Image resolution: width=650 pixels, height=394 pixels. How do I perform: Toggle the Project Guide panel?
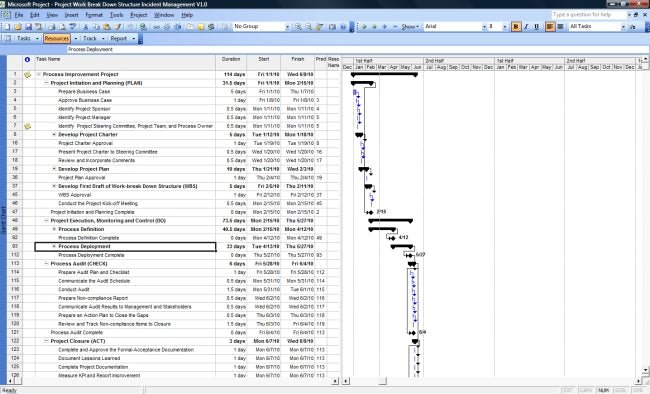point(7,39)
